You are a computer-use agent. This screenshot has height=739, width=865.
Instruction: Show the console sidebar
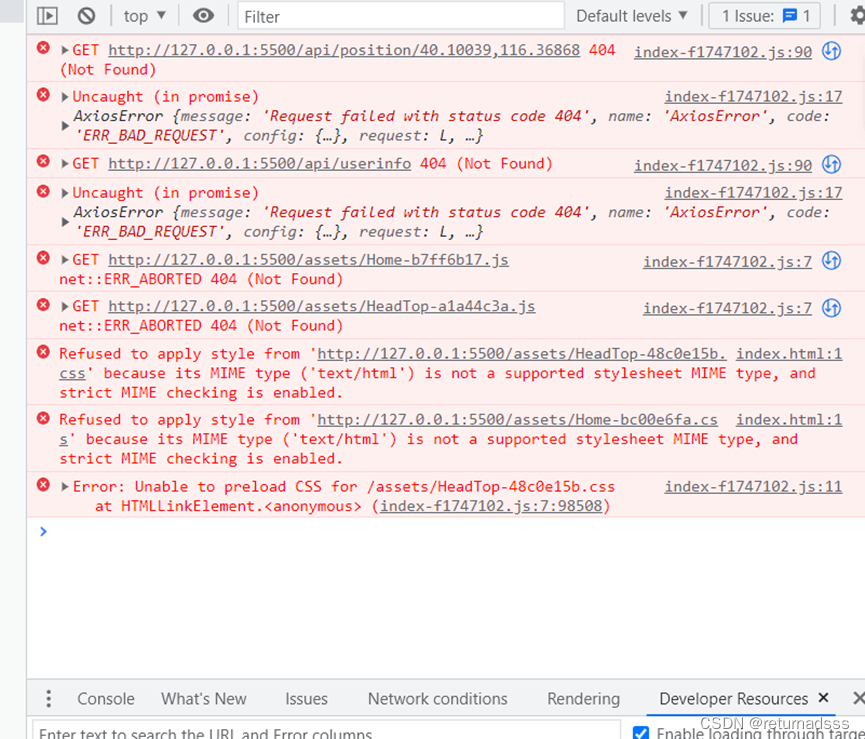(45, 15)
